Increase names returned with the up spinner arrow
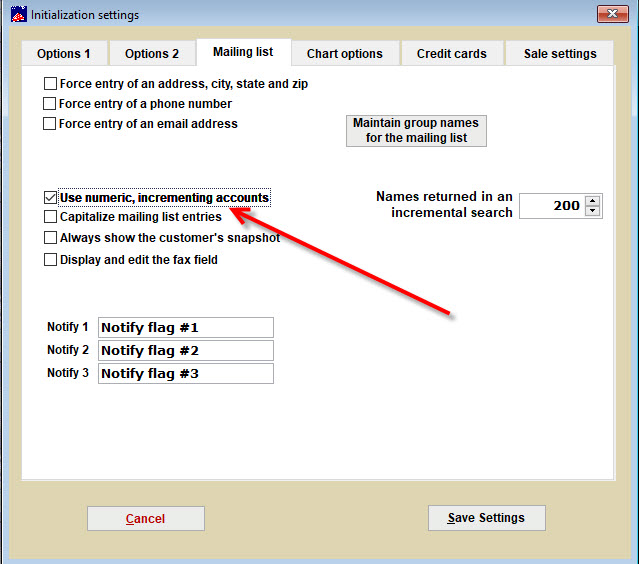The image size is (639, 564). click(593, 201)
